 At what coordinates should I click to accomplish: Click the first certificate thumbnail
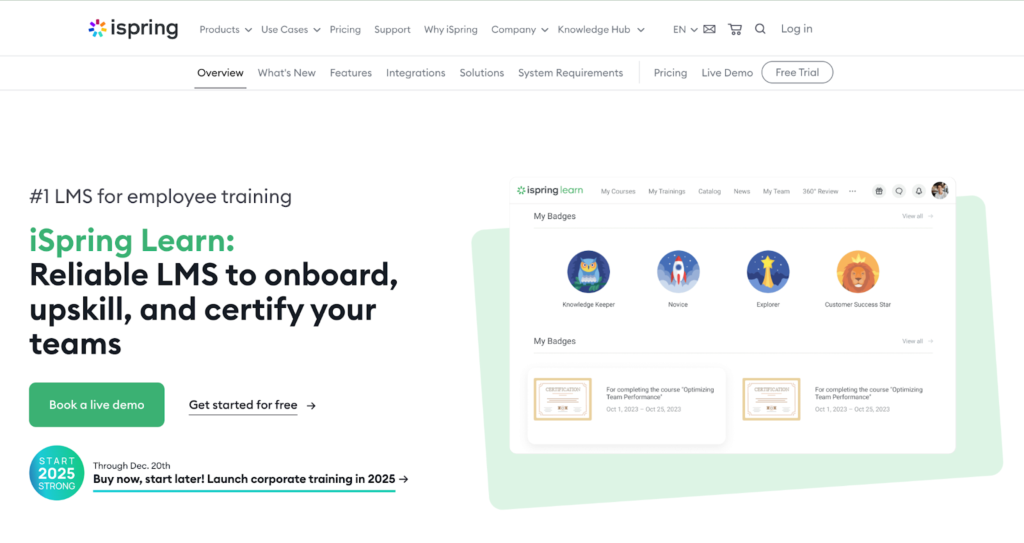562,399
